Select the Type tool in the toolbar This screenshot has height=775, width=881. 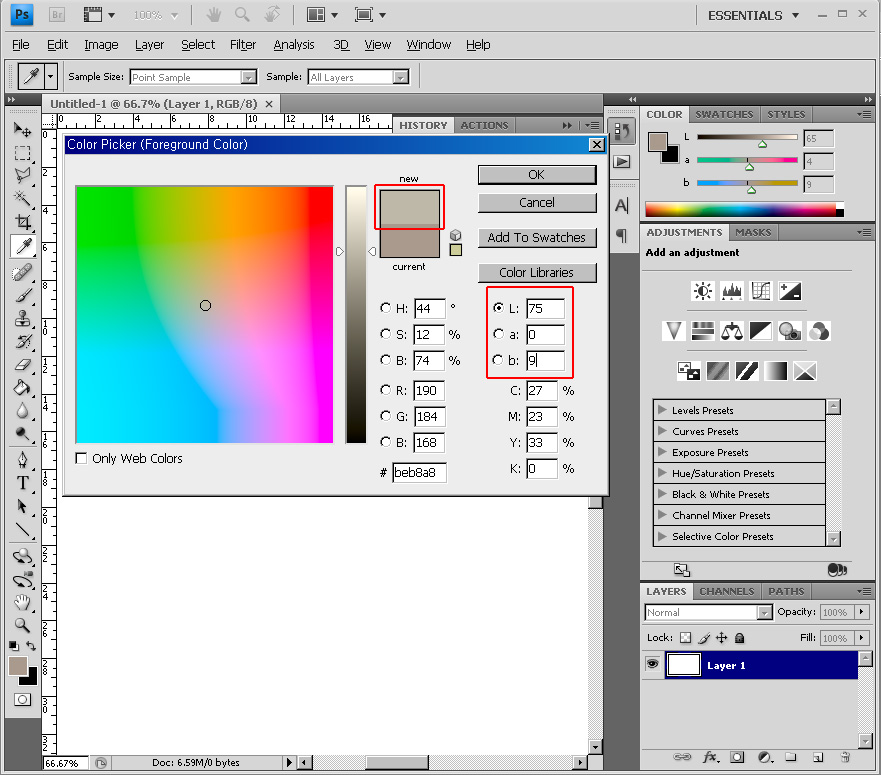22,483
